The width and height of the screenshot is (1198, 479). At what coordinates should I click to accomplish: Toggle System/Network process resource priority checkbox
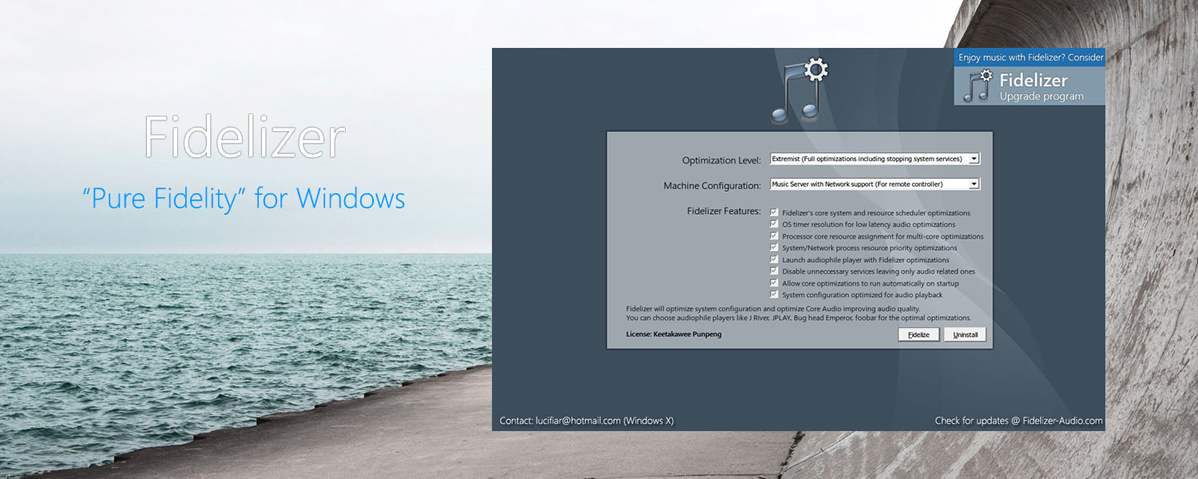773,247
